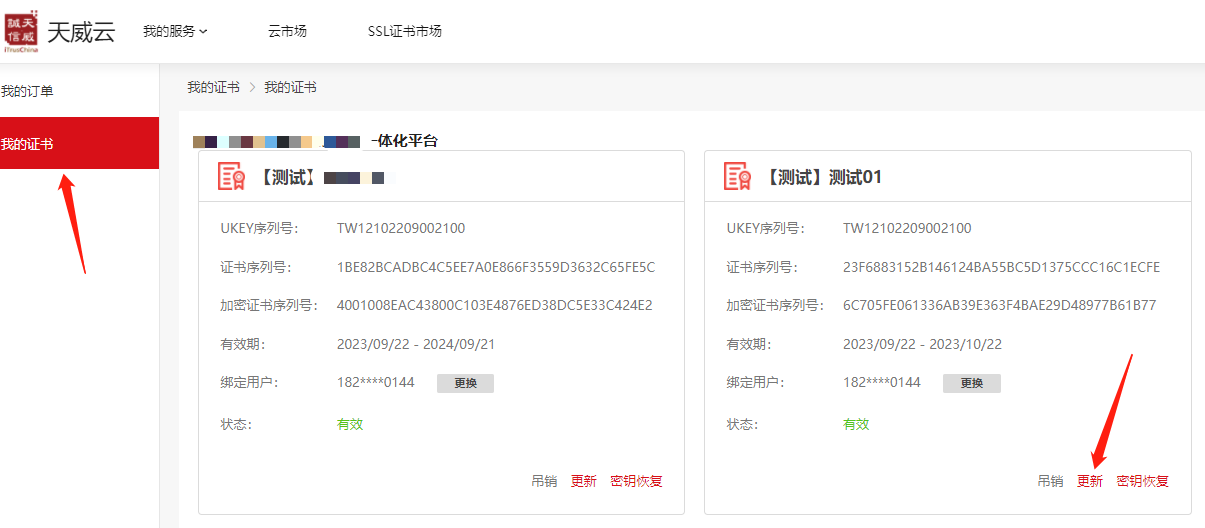Click the 【测试】测试01 card title
This screenshot has height=528, width=1205.
pos(823,177)
